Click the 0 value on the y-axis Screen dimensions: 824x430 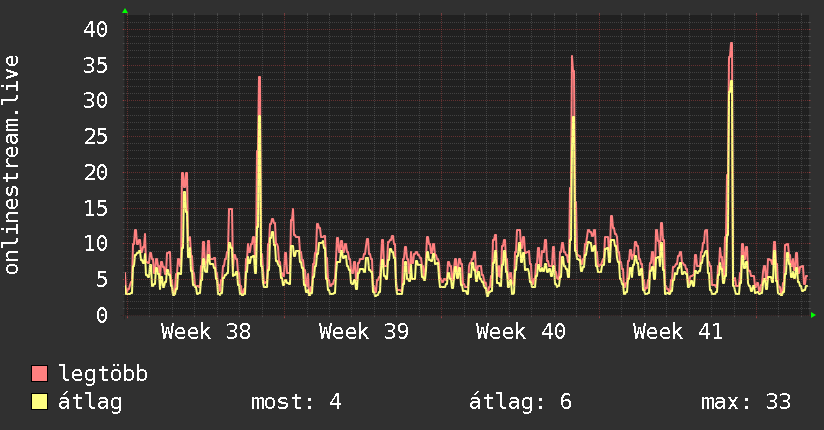point(102,315)
